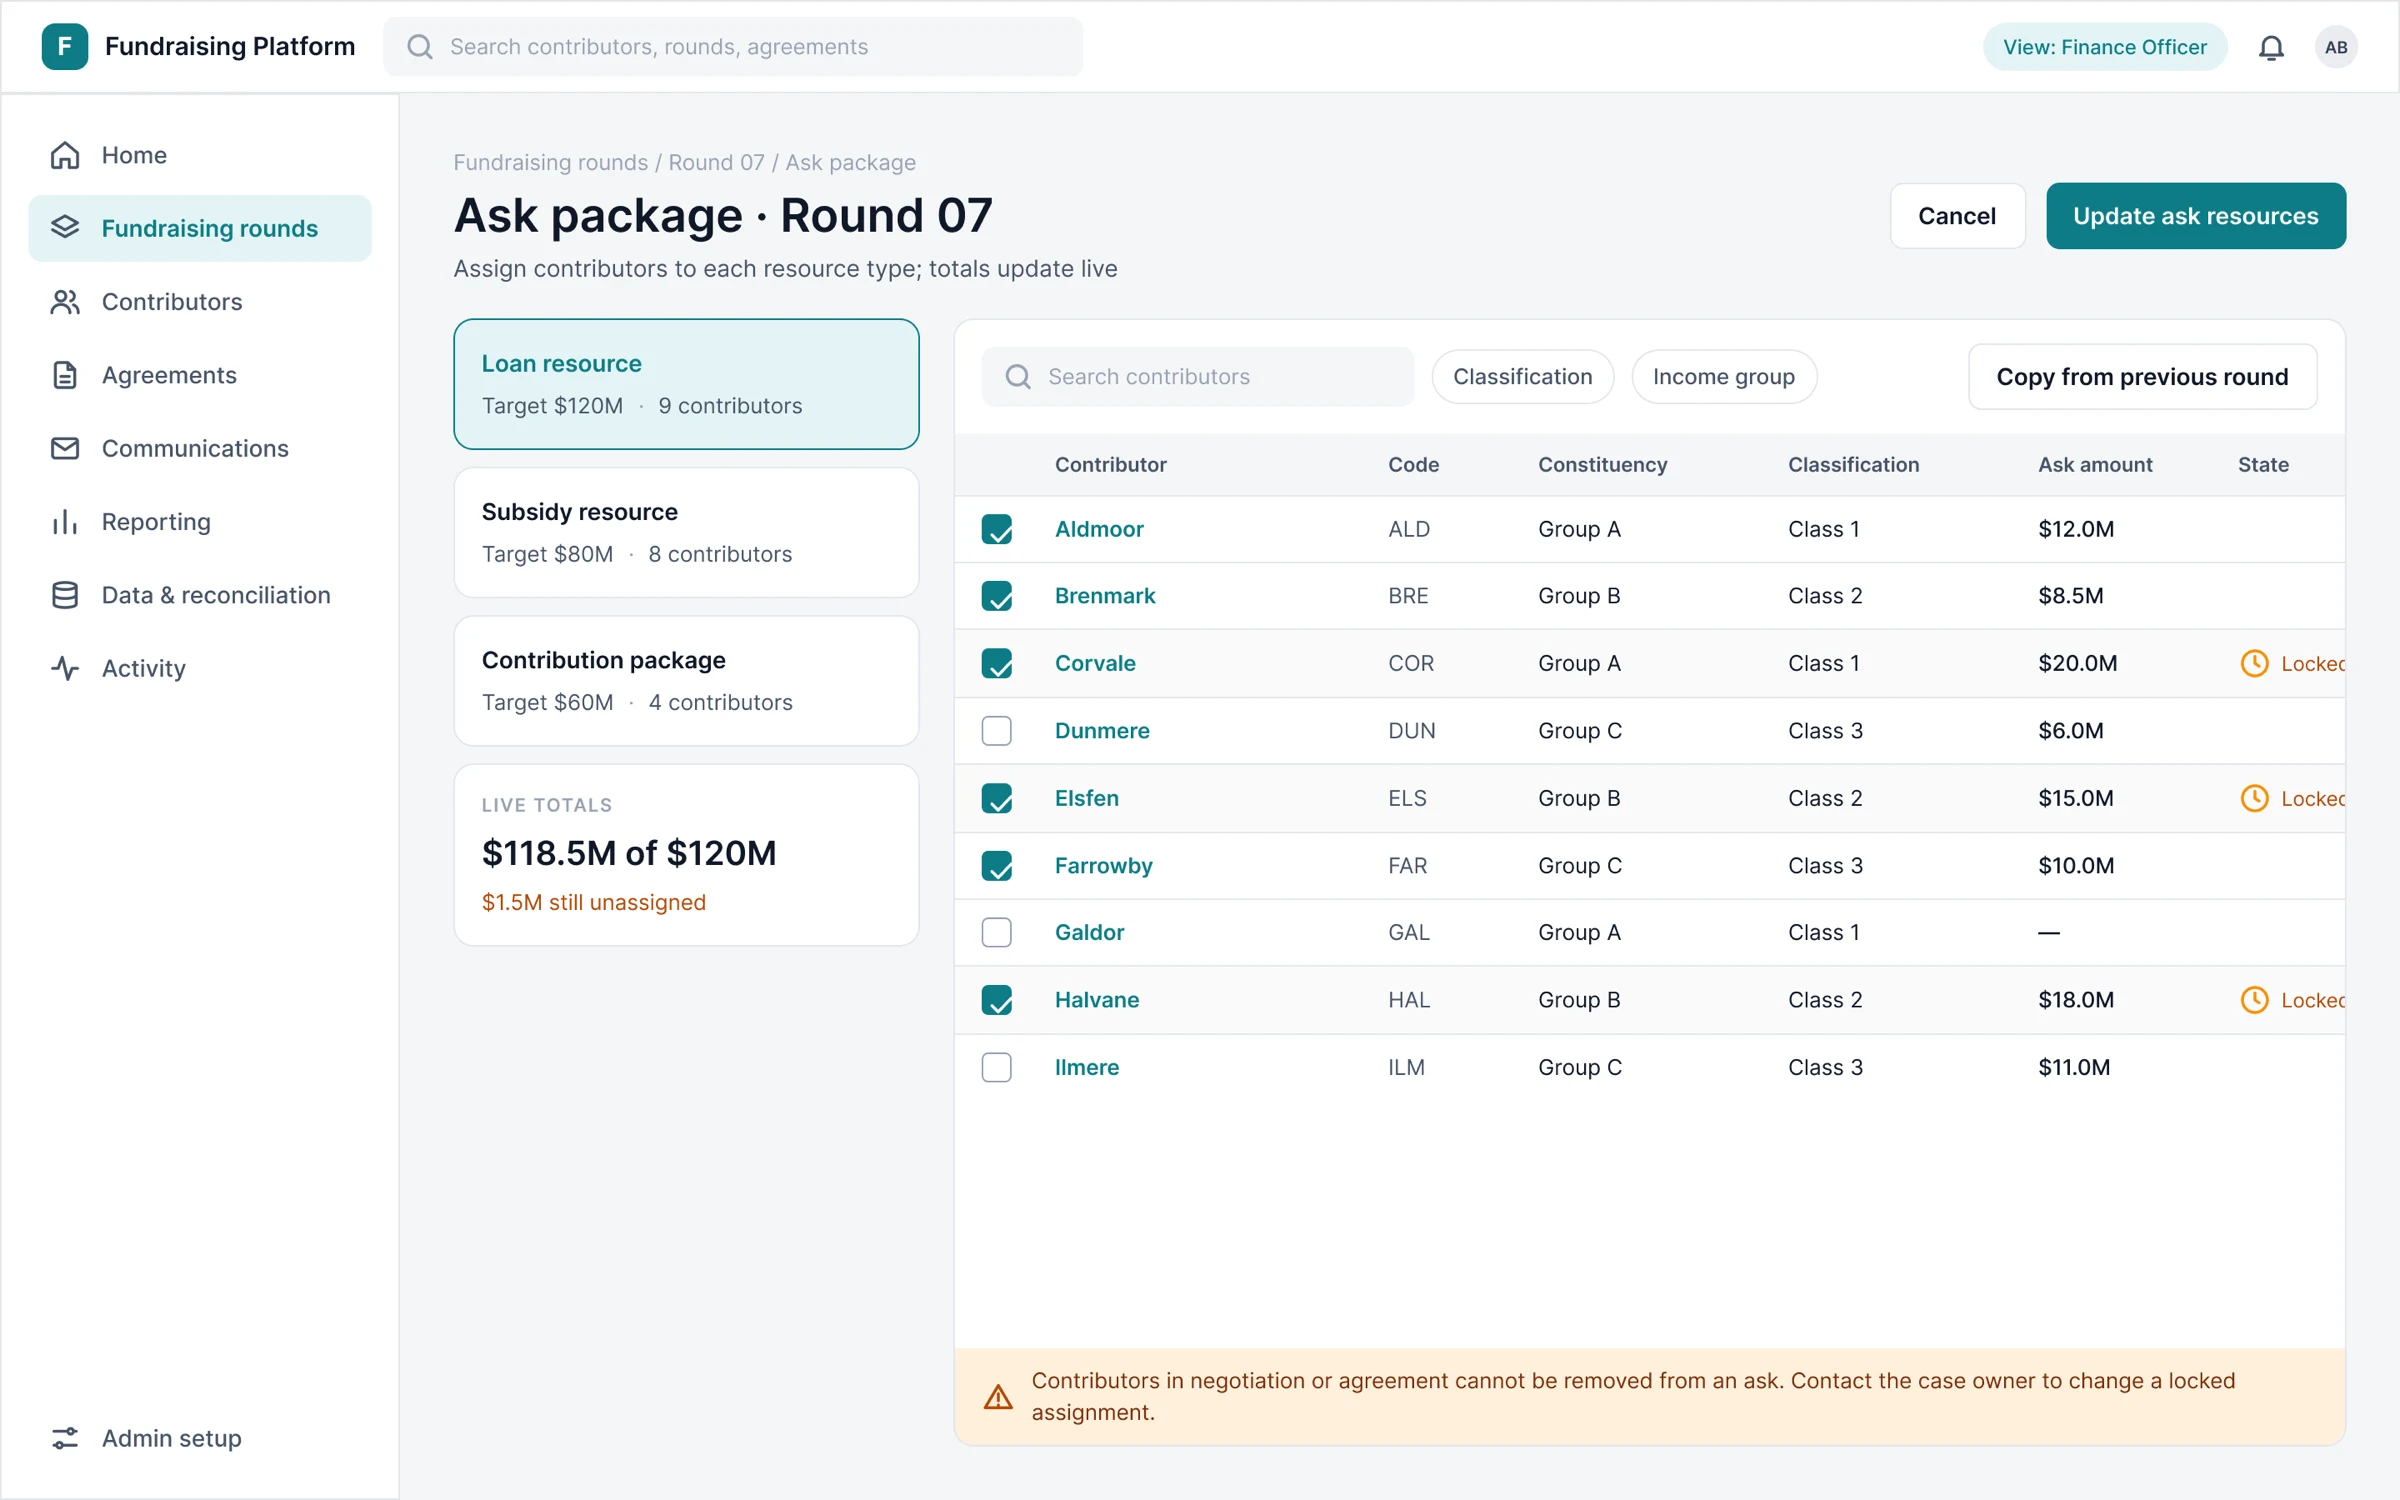Check the Ilmere checkbox

coord(997,1067)
